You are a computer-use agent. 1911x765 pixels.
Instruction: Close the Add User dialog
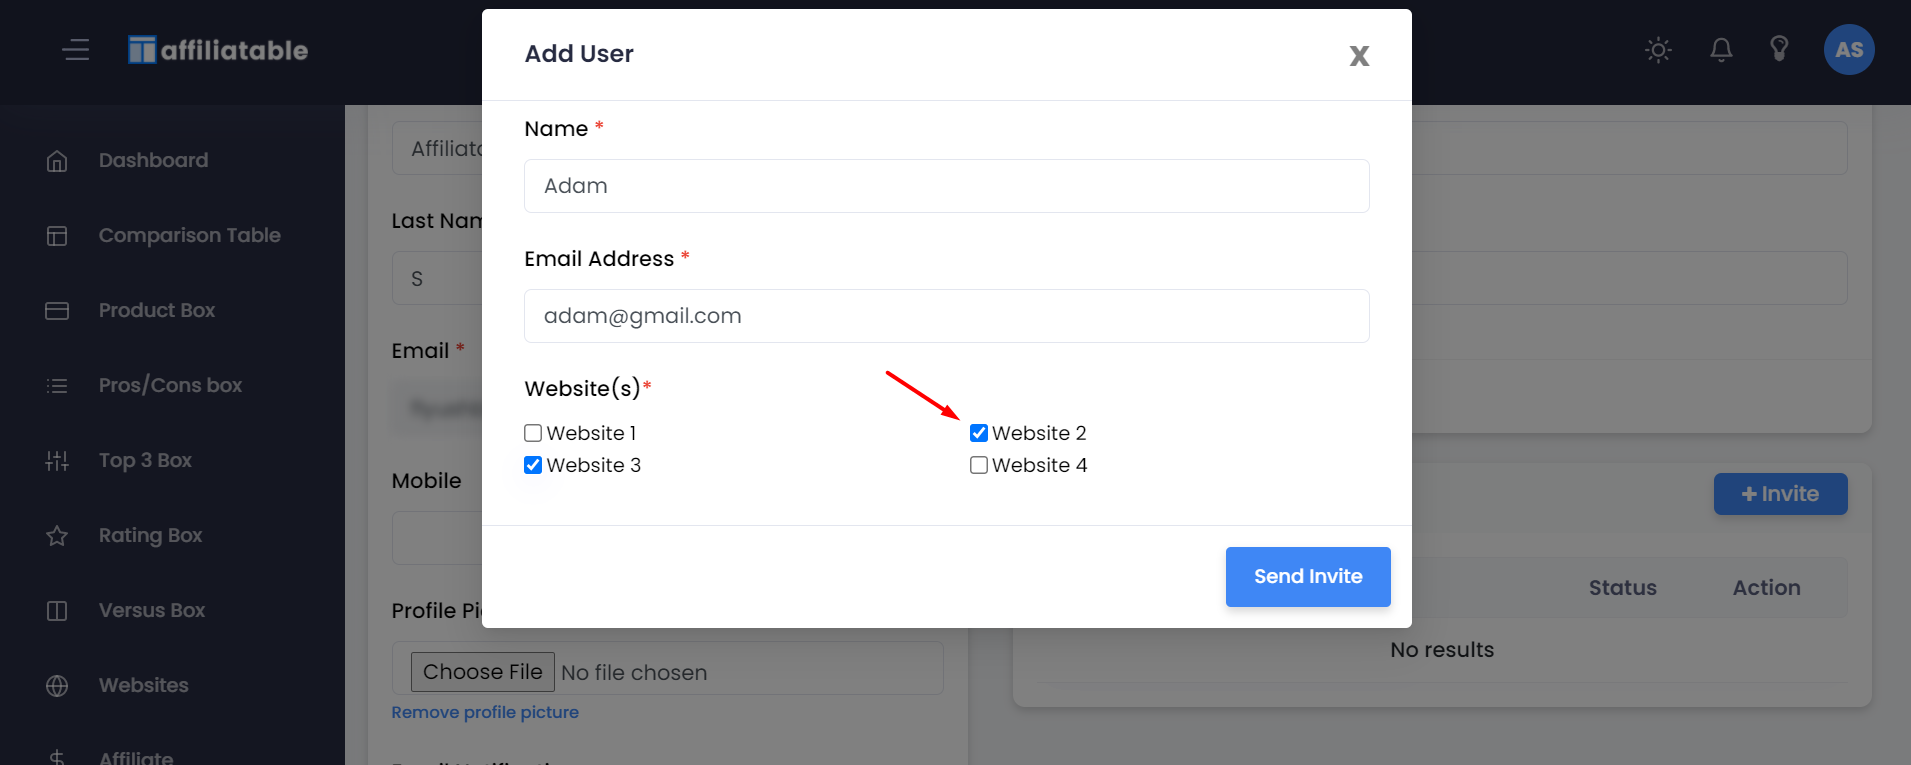pyautogui.click(x=1359, y=56)
